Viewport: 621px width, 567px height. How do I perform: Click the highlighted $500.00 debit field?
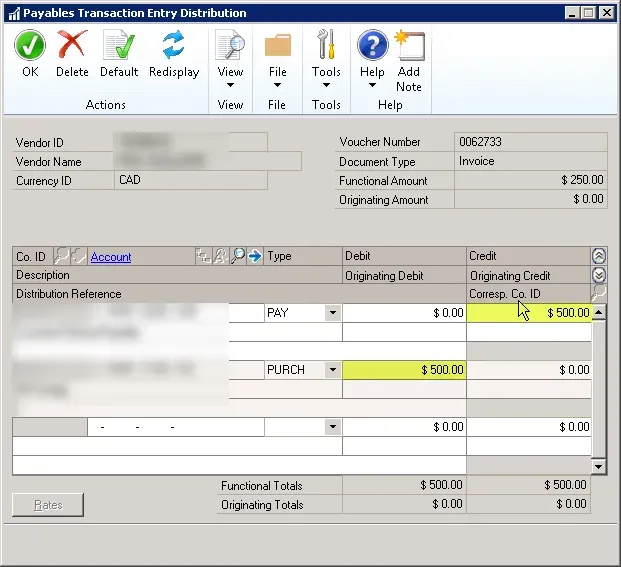pyautogui.click(x=404, y=370)
